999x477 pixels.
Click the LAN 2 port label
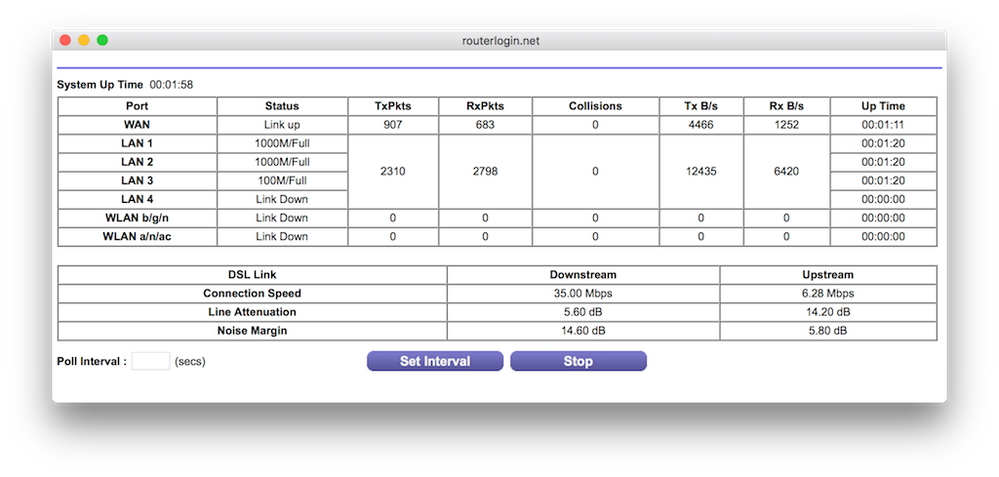(137, 162)
